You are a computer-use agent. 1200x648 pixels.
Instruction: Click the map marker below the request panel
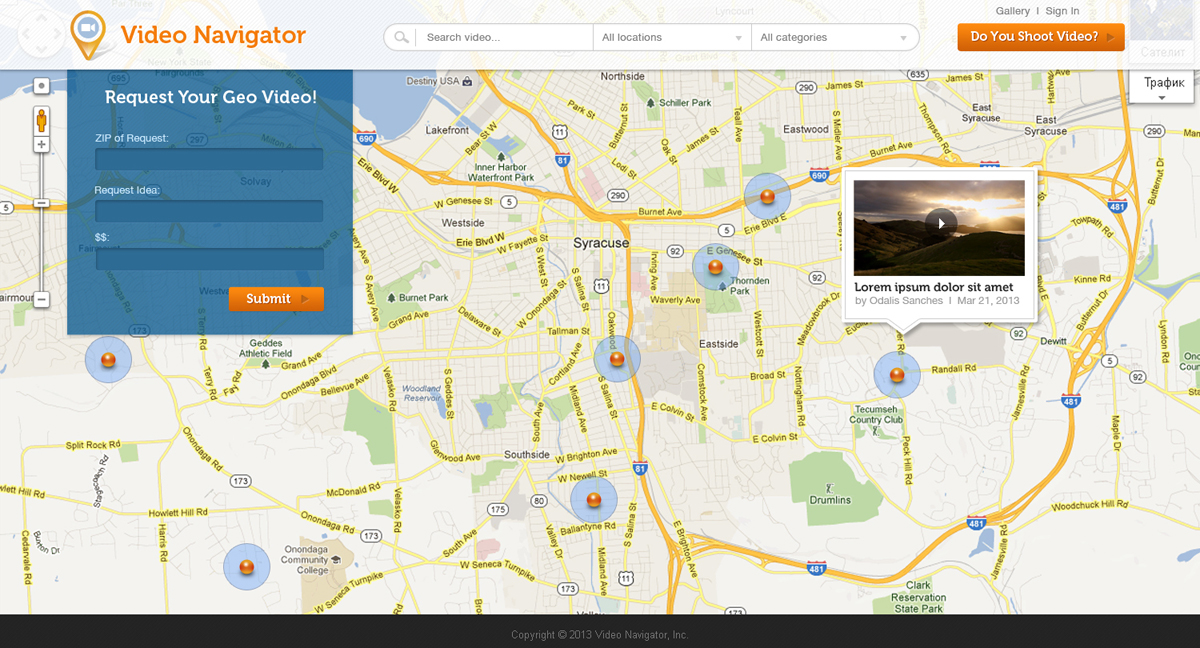(108, 360)
